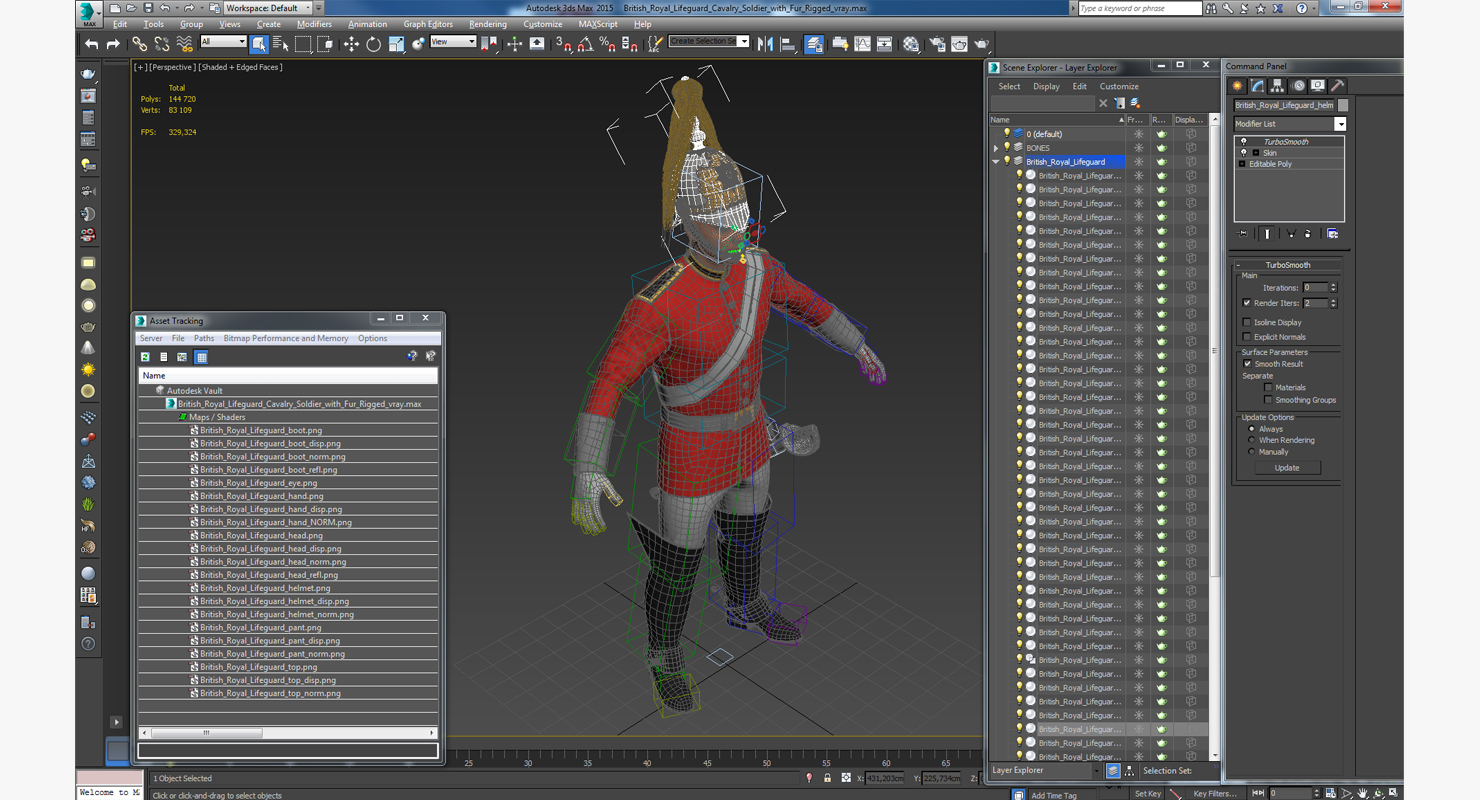This screenshot has width=1480, height=800.
Task: Expand the Skin modifier sub-objects
Action: (x=1256, y=153)
